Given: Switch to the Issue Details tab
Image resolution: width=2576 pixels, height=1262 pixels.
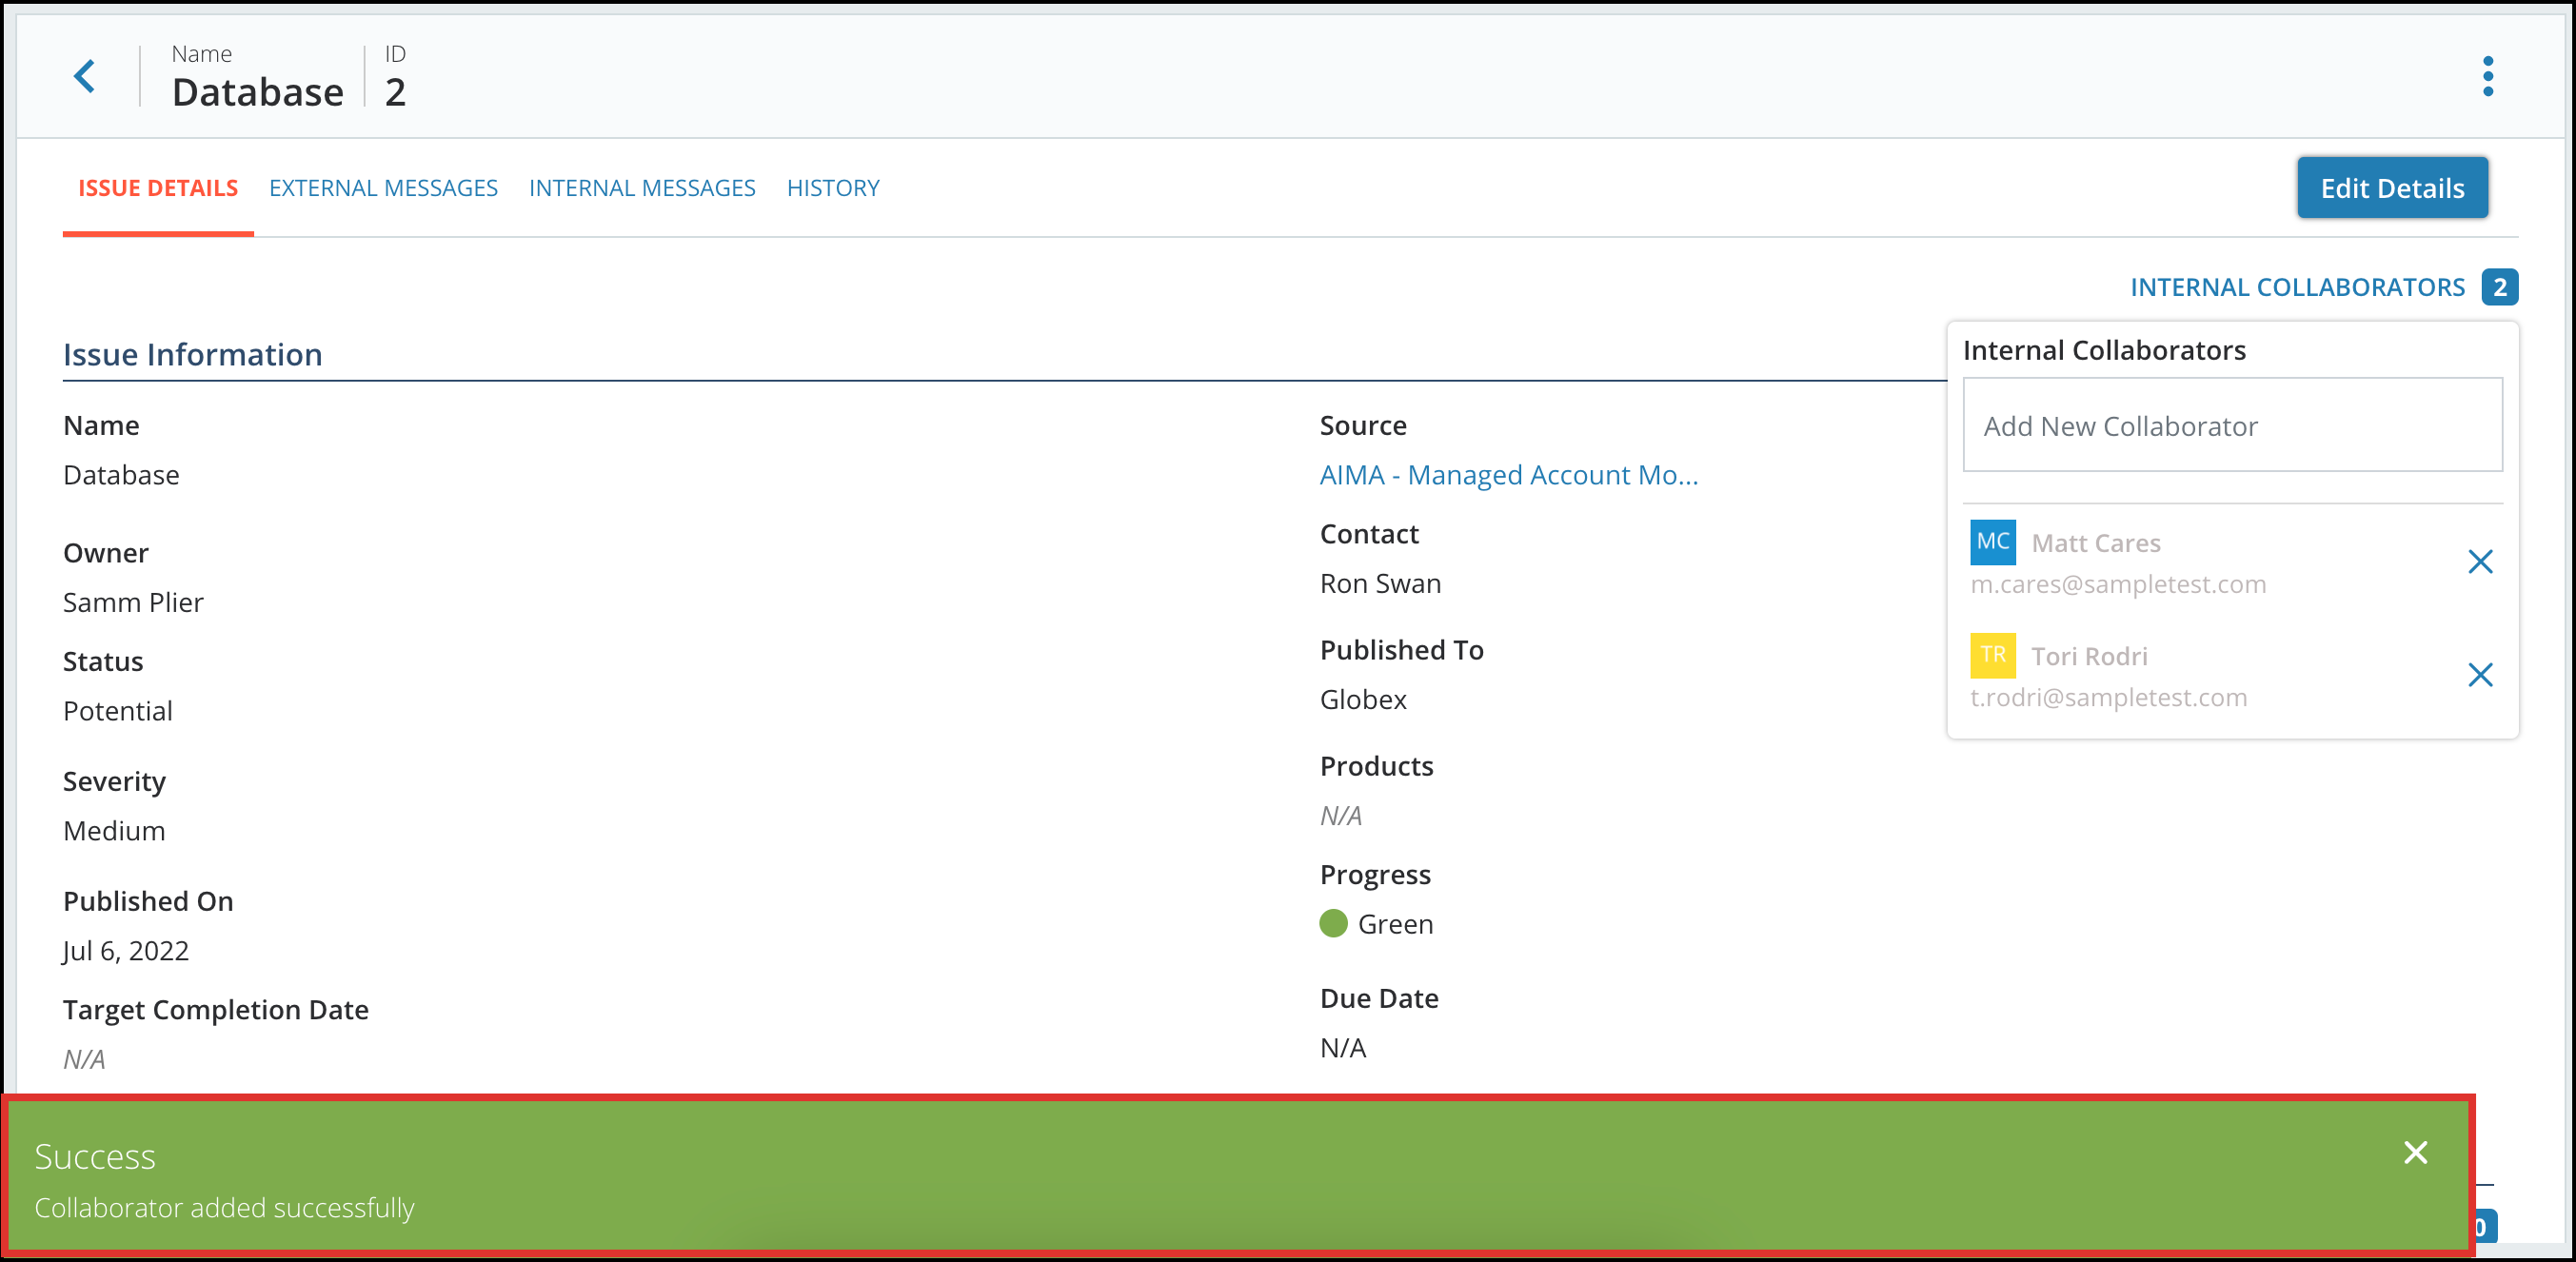Looking at the screenshot, I should tap(158, 188).
